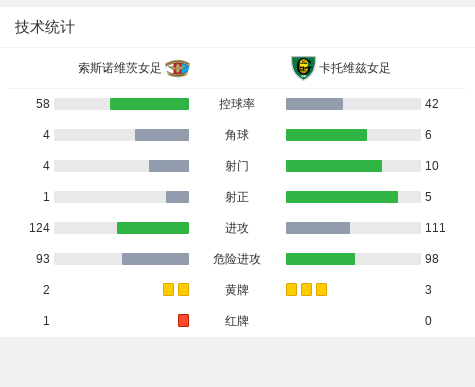This screenshot has height=387, width=475.
Task: Click the 卡托维兹女足 green shield logo
Action: 303,68
